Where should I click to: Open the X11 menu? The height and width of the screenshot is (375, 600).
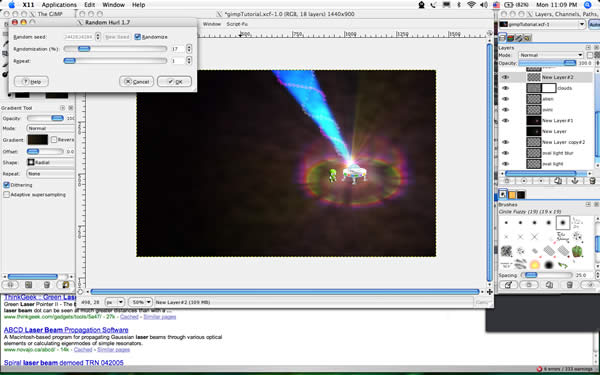(28, 5)
